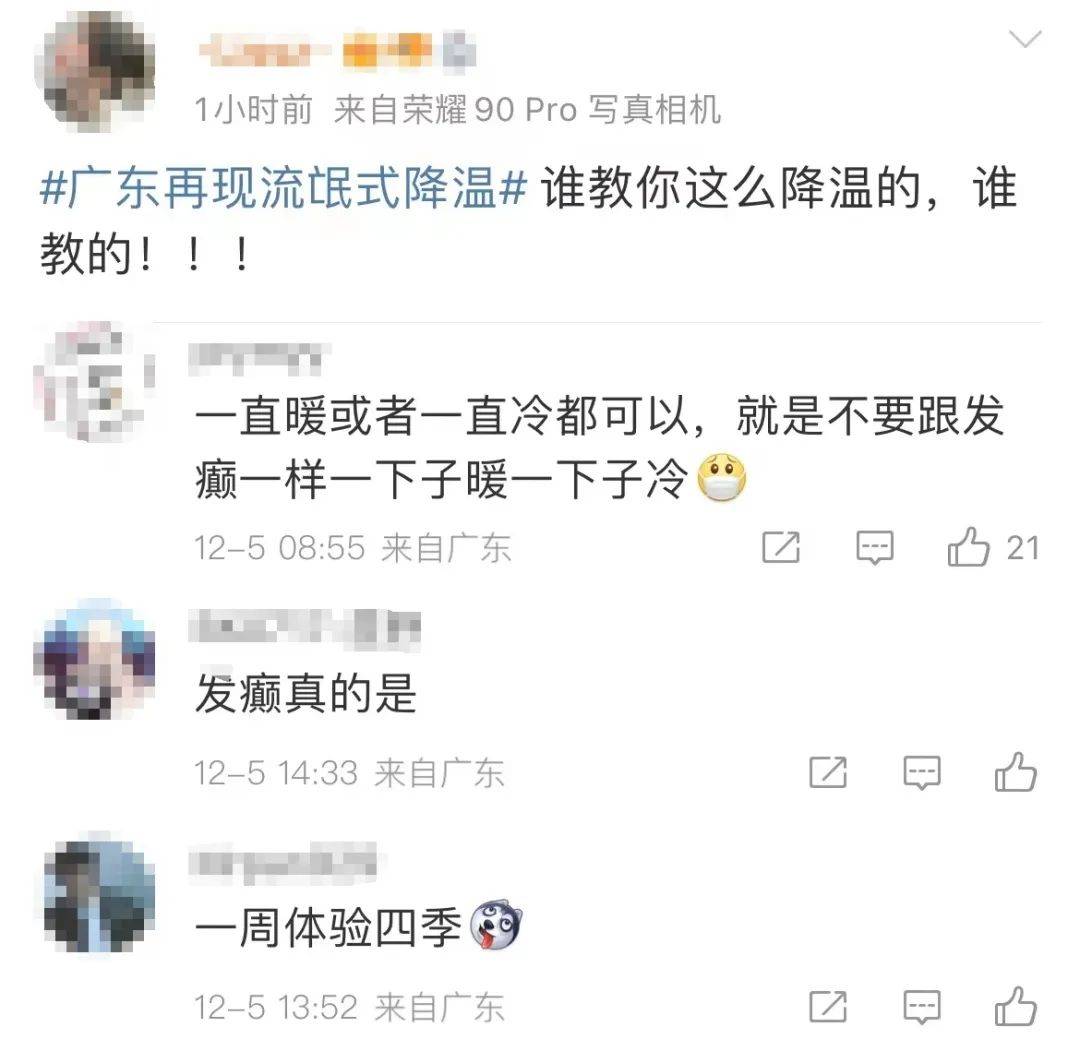1080x1039 pixels.
Task: Repost the 一周体验四季 comment
Action: [x=828, y=1007]
